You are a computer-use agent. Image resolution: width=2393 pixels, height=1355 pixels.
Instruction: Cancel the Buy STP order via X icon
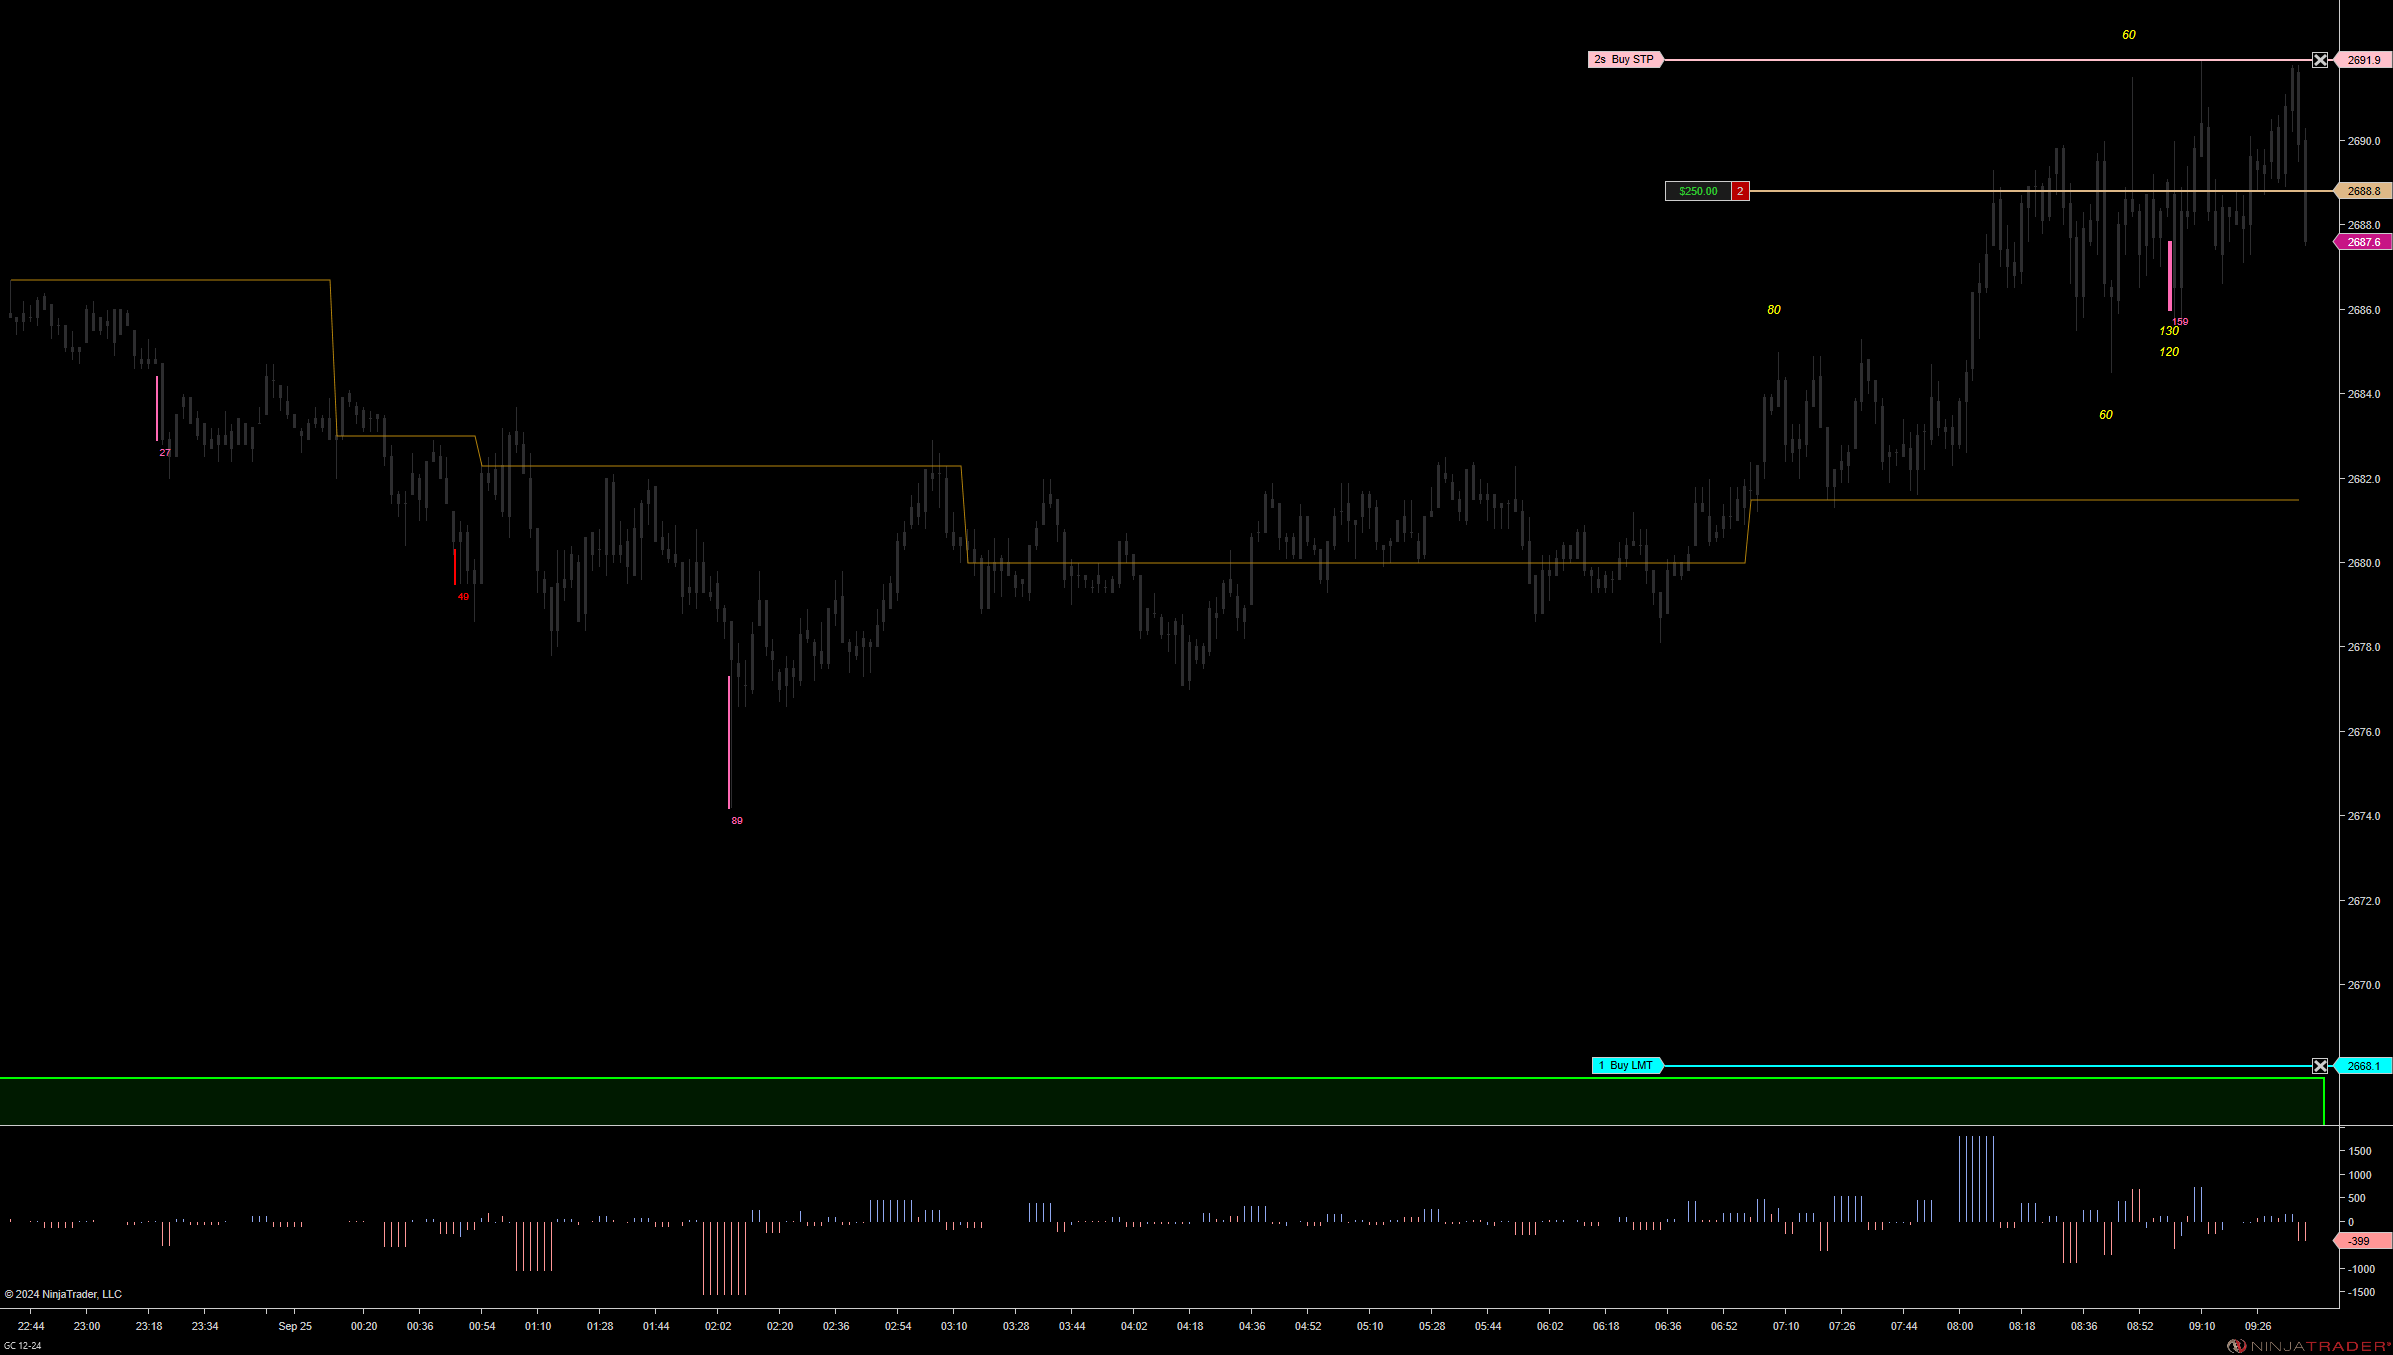[2320, 60]
